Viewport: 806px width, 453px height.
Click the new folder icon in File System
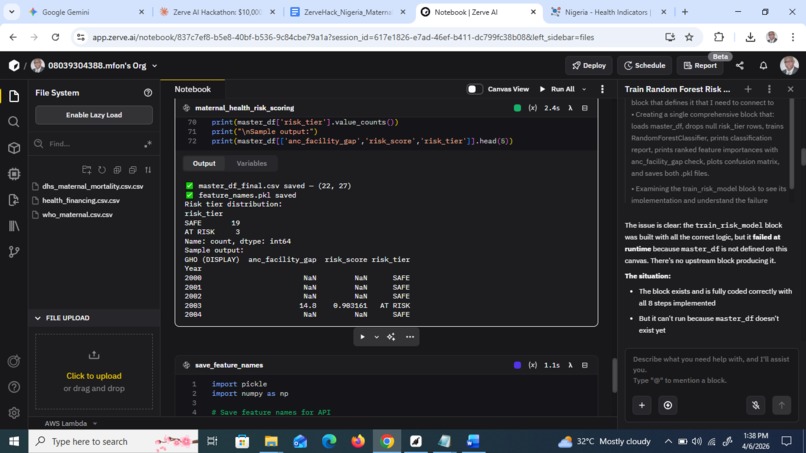coord(86,170)
